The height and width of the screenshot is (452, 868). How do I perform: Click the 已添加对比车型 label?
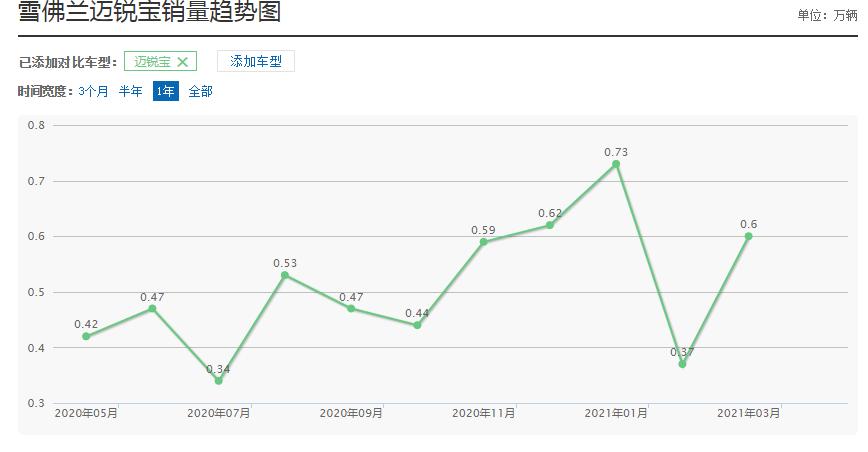click(68, 62)
